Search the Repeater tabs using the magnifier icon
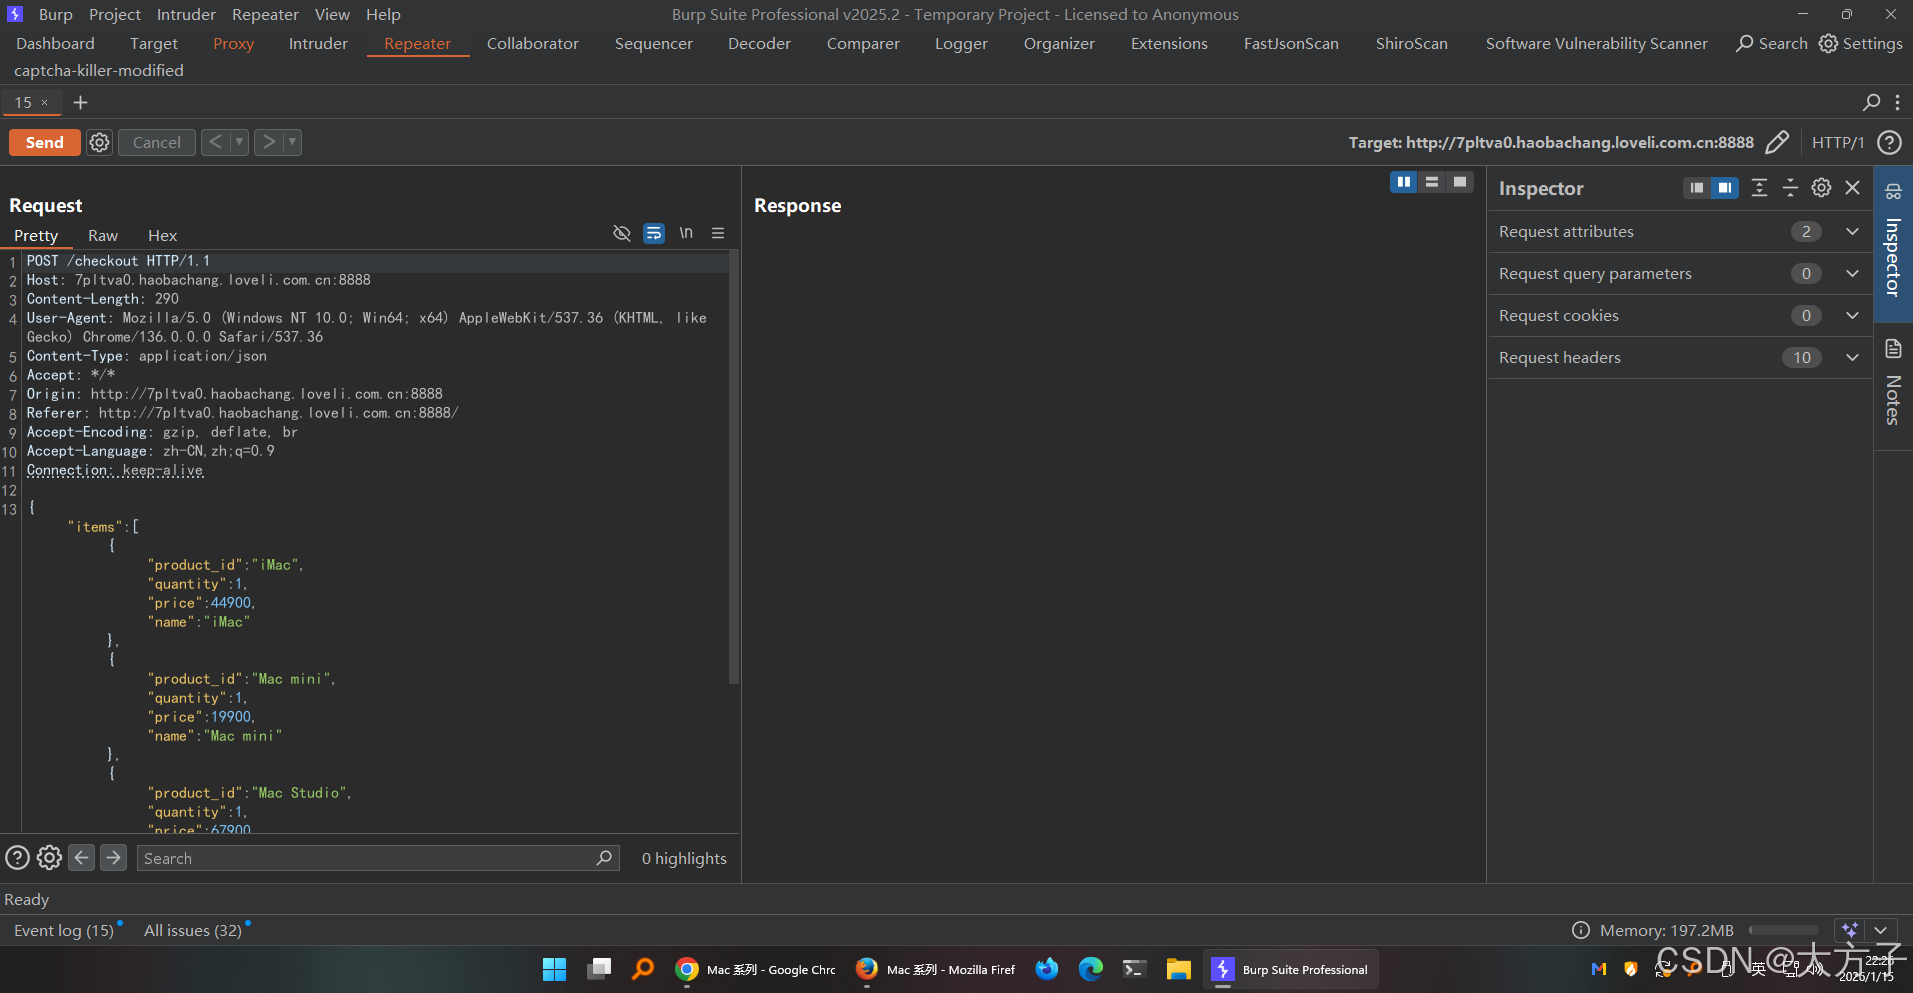 (1871, 102)
